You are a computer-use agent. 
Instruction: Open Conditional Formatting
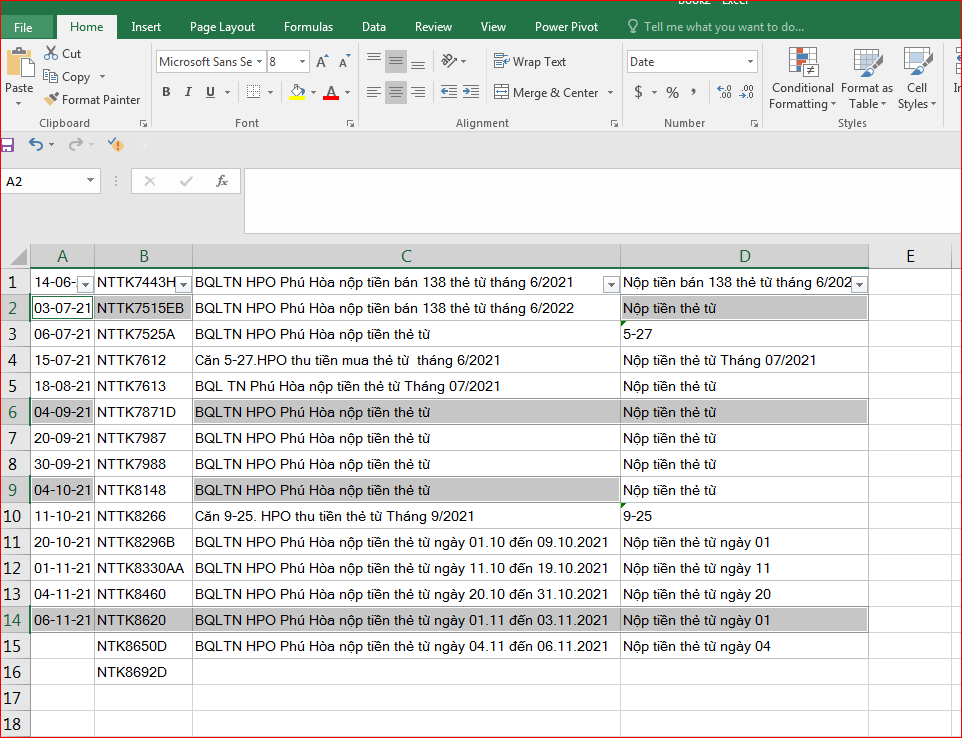(x=802, y=79)
